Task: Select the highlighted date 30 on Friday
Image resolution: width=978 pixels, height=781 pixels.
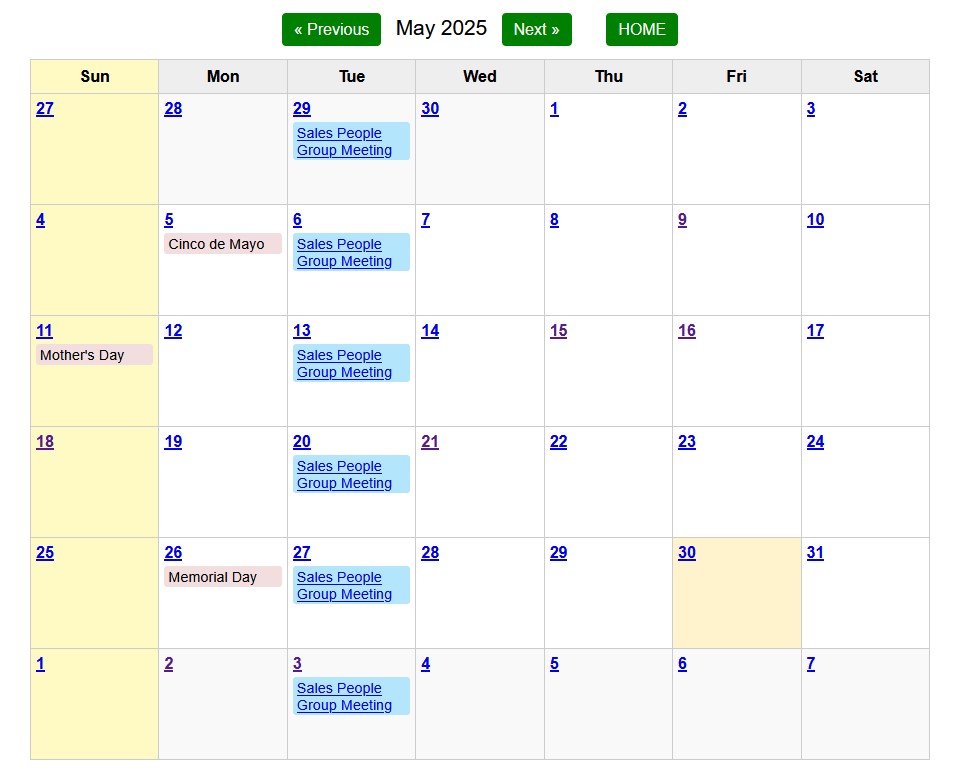Action: click(686, 553)
